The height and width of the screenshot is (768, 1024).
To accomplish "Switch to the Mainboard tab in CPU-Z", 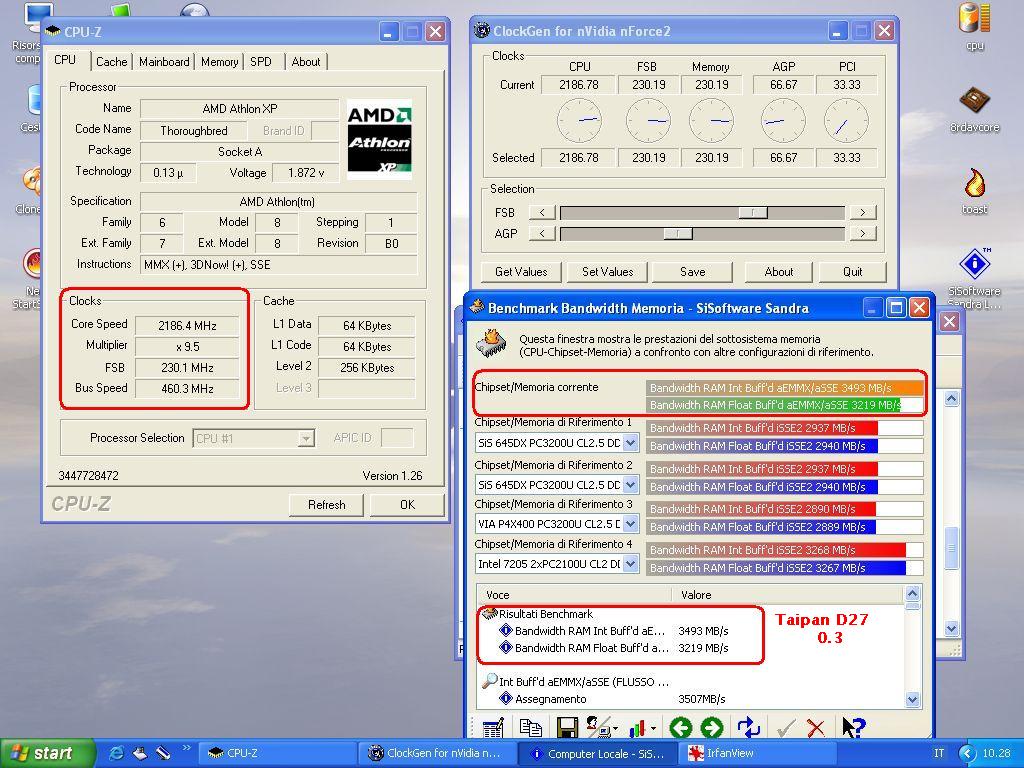I will 164,61.
